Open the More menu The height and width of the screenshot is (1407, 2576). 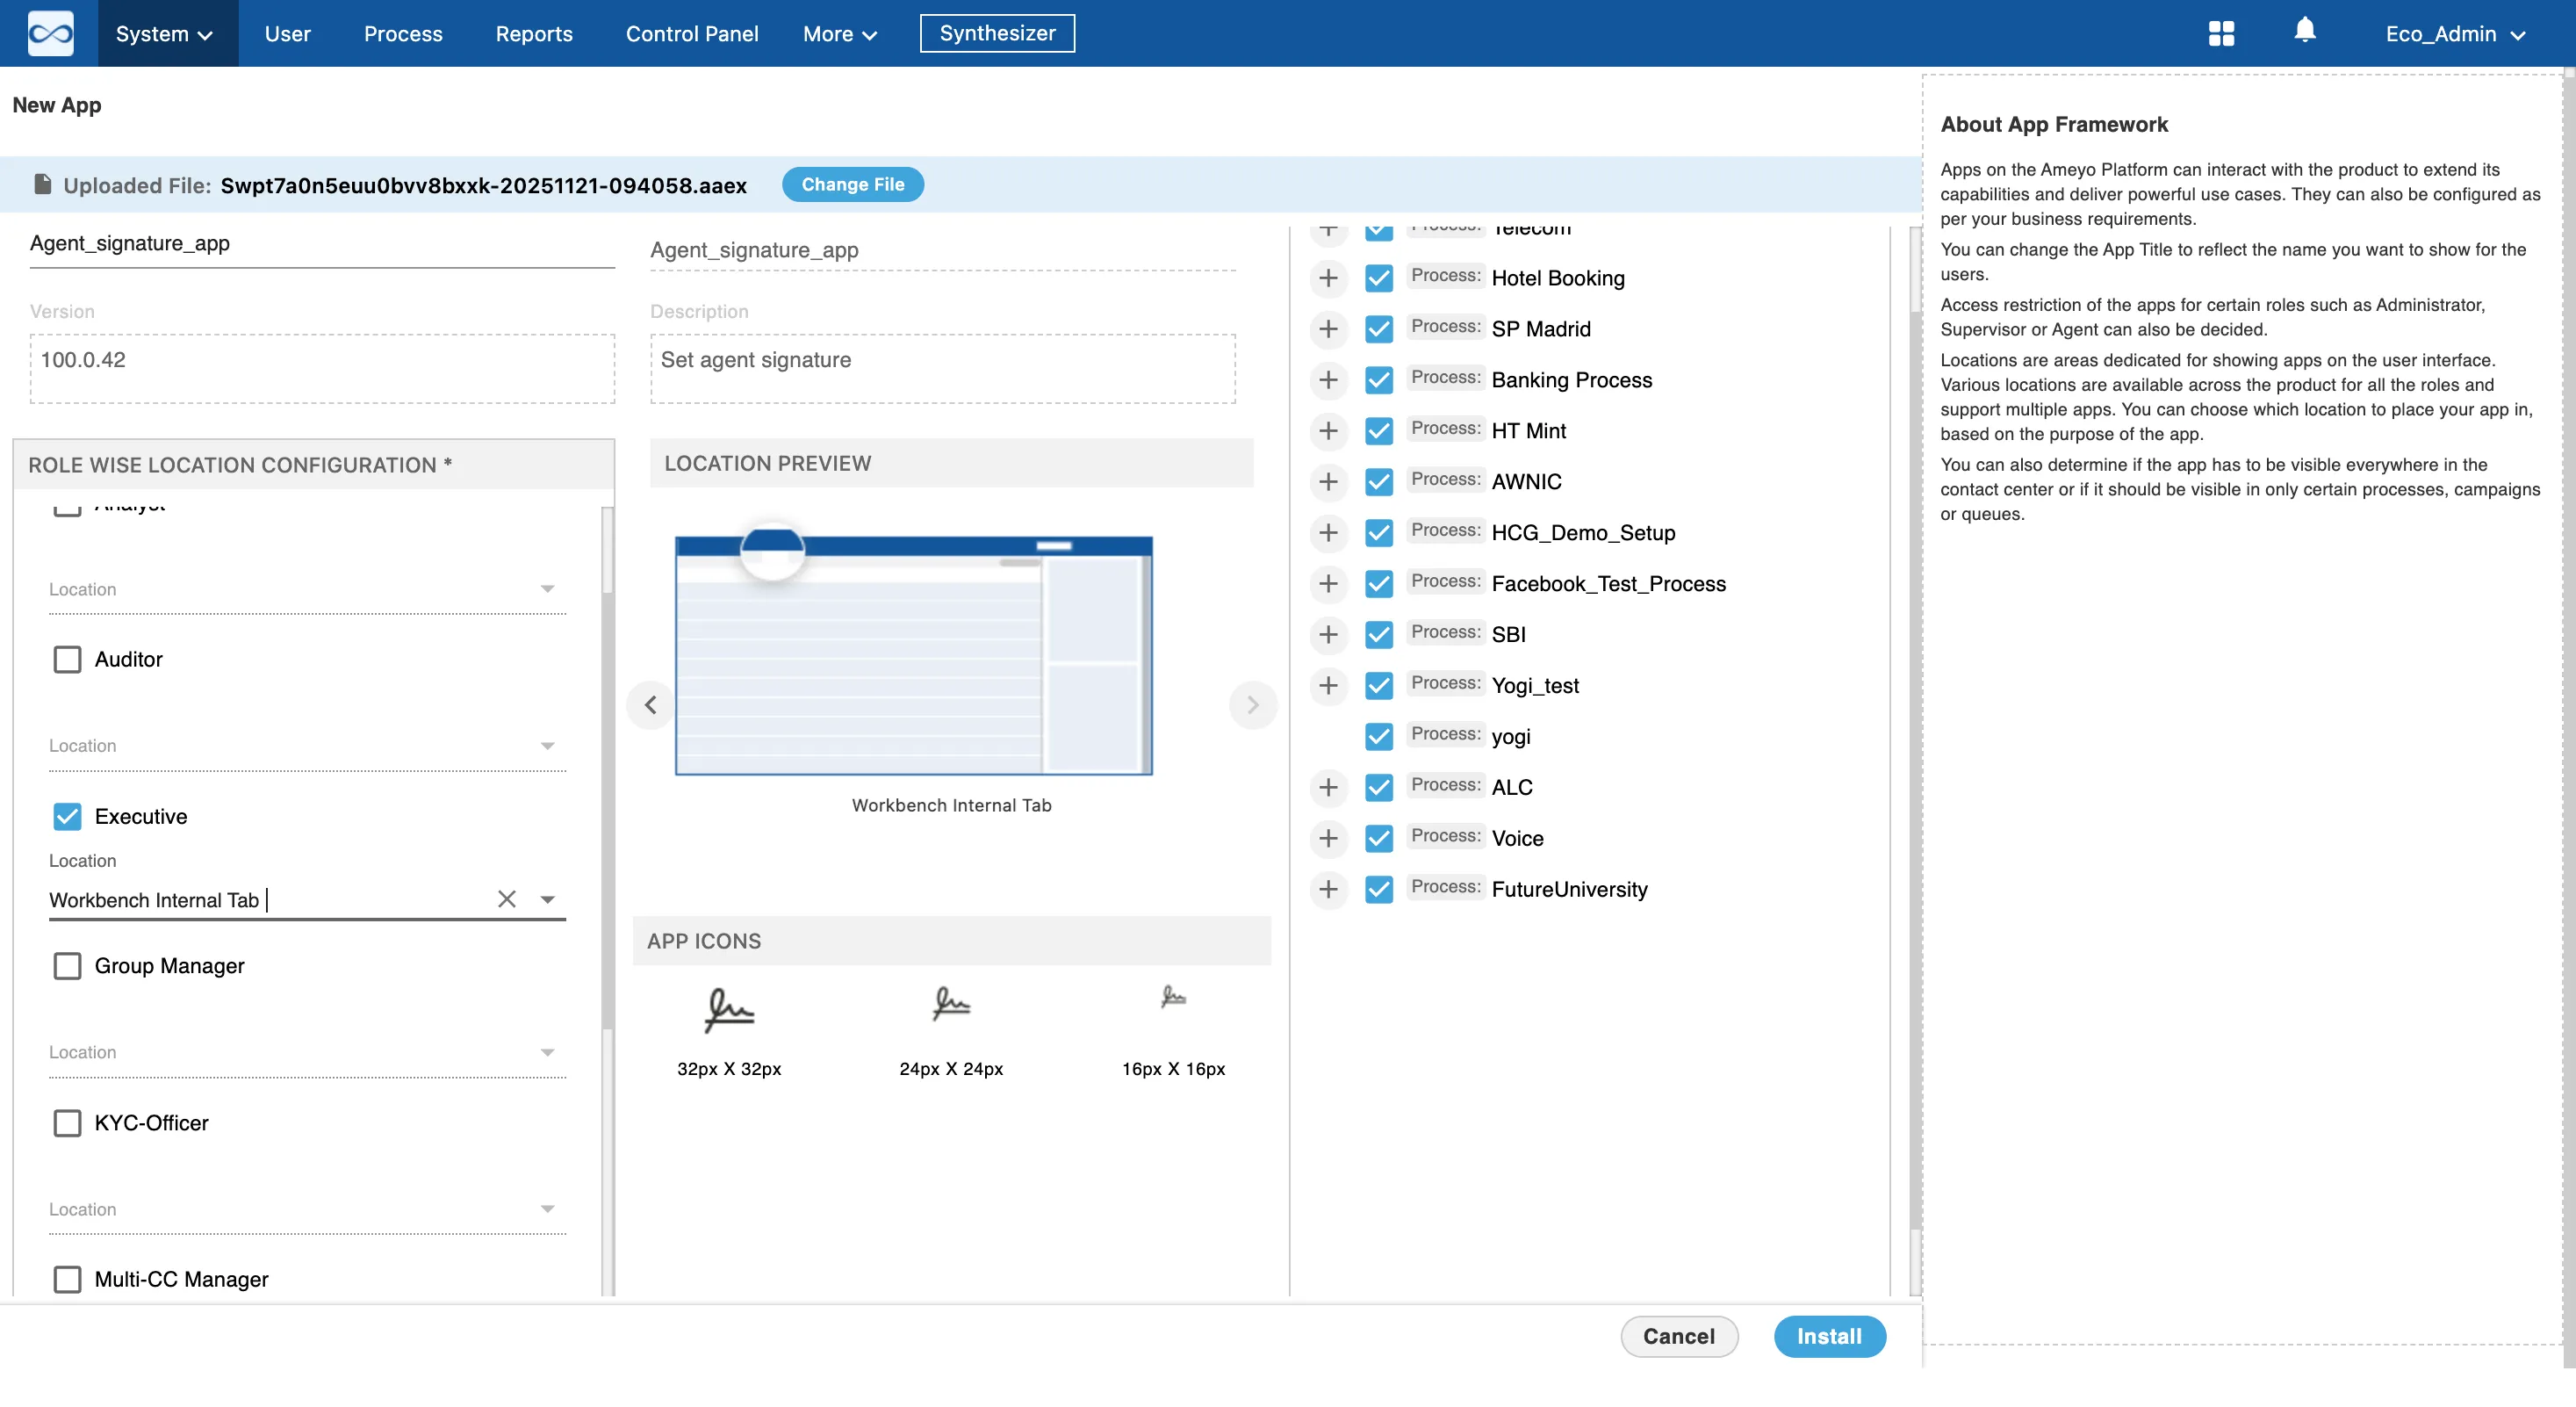(x=840, y=34)
